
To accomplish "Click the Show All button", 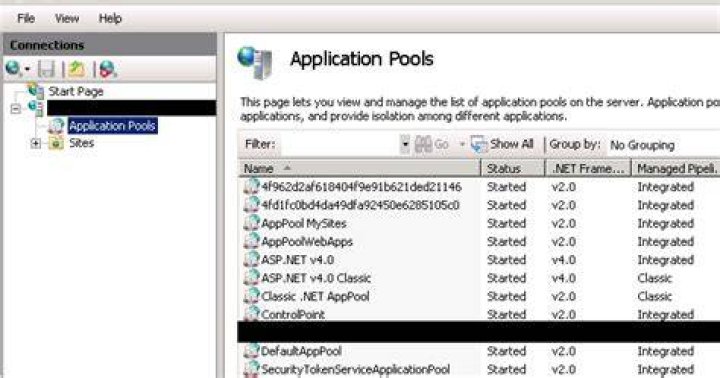I will coord(502,144).
